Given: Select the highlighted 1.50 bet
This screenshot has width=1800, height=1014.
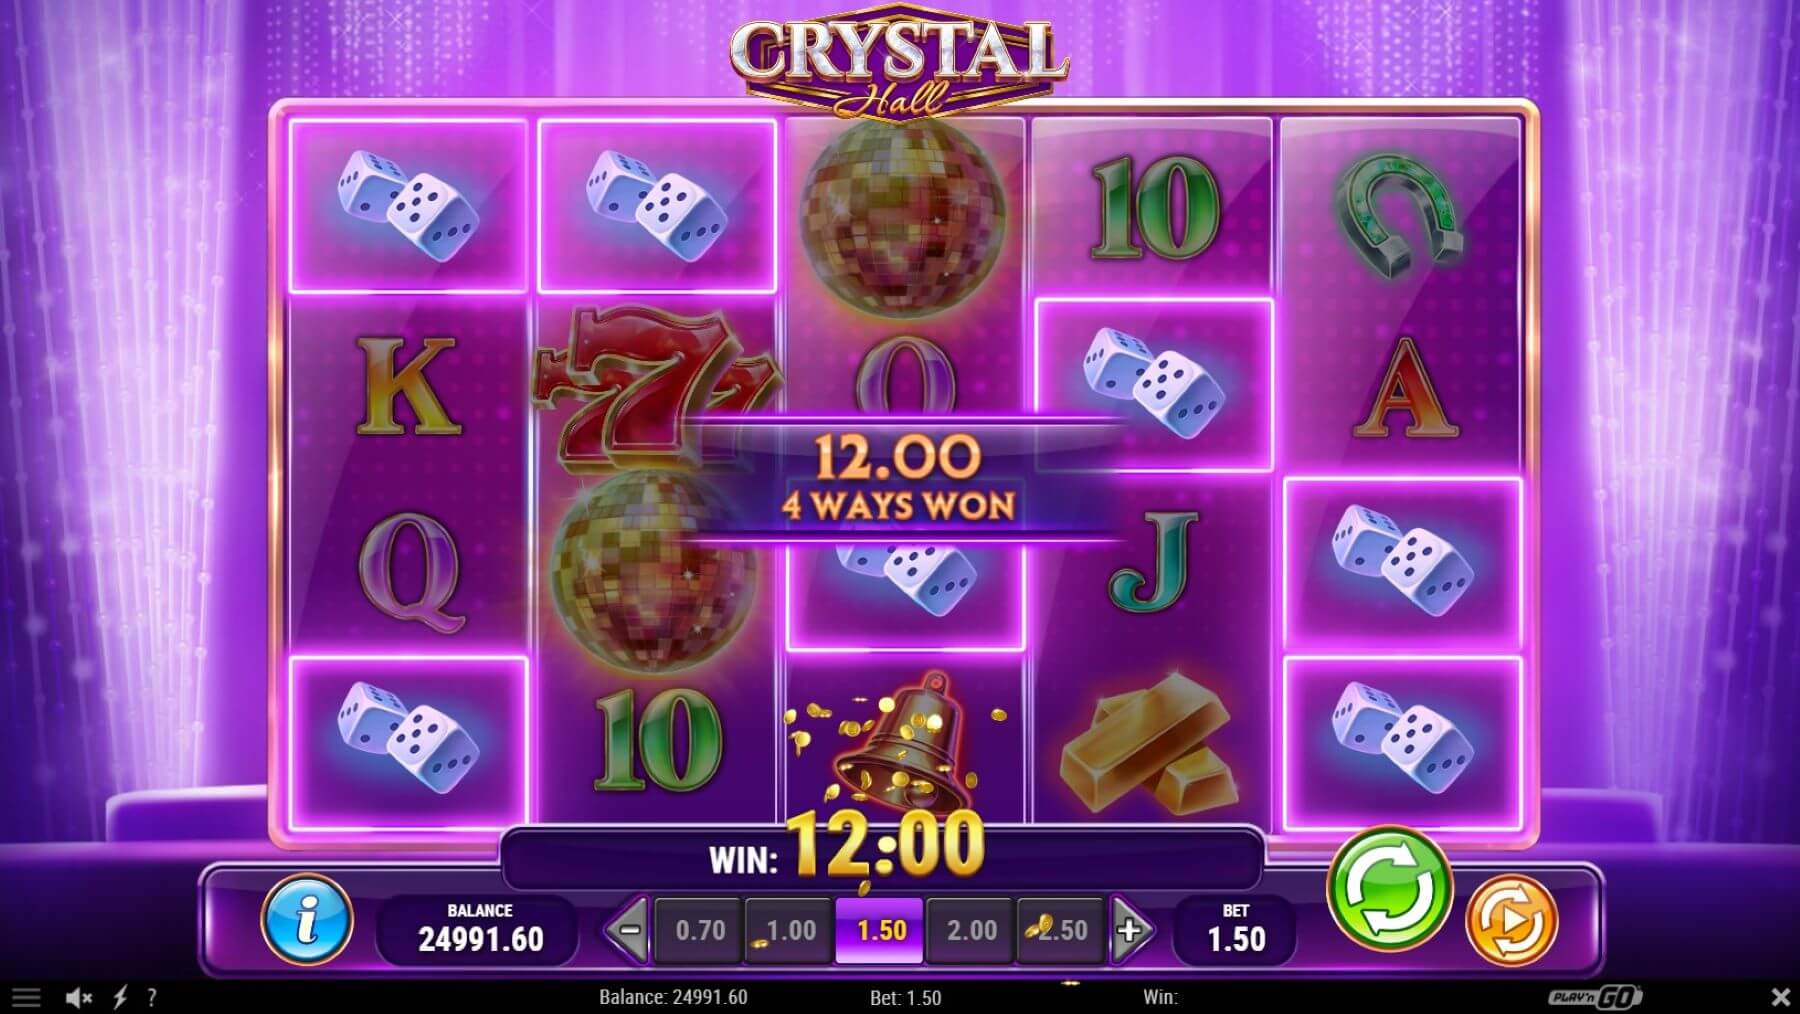Looking at the screenshot, I should coord(881,930).
